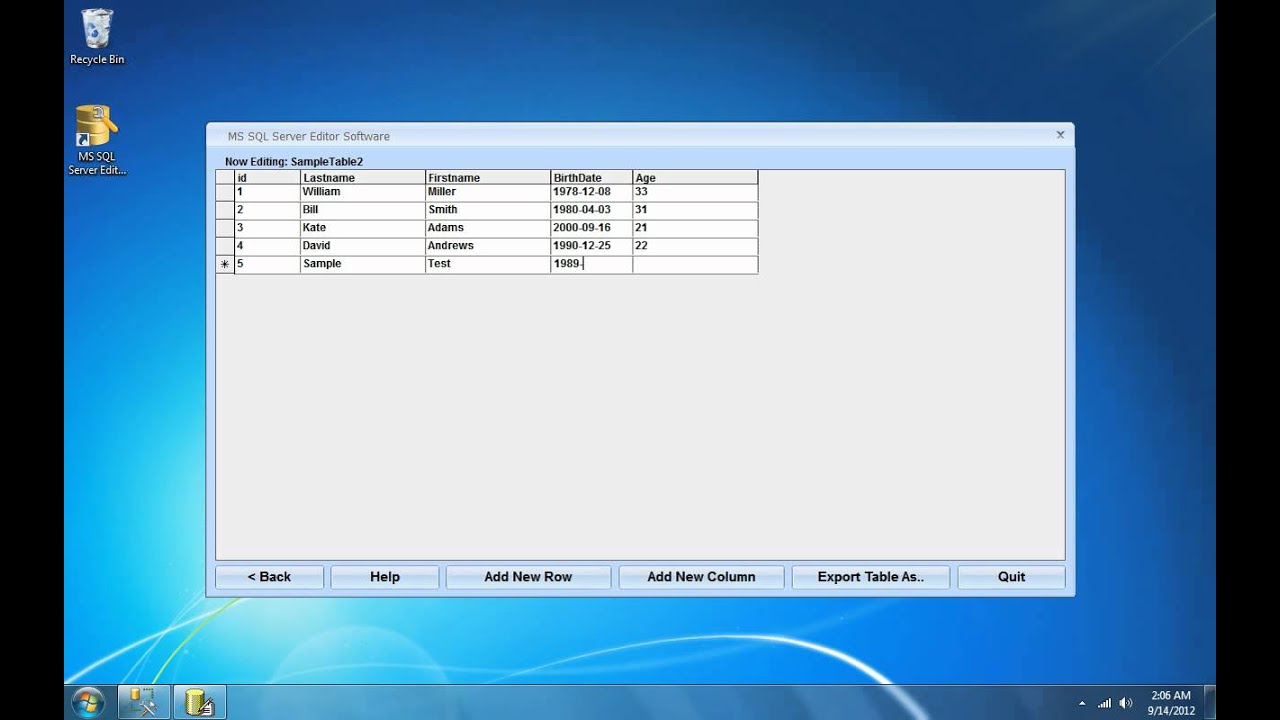Click the asterisk row header of row 5
The width and height of the screenshot is (1280, 720).
(x=225, y=264)
